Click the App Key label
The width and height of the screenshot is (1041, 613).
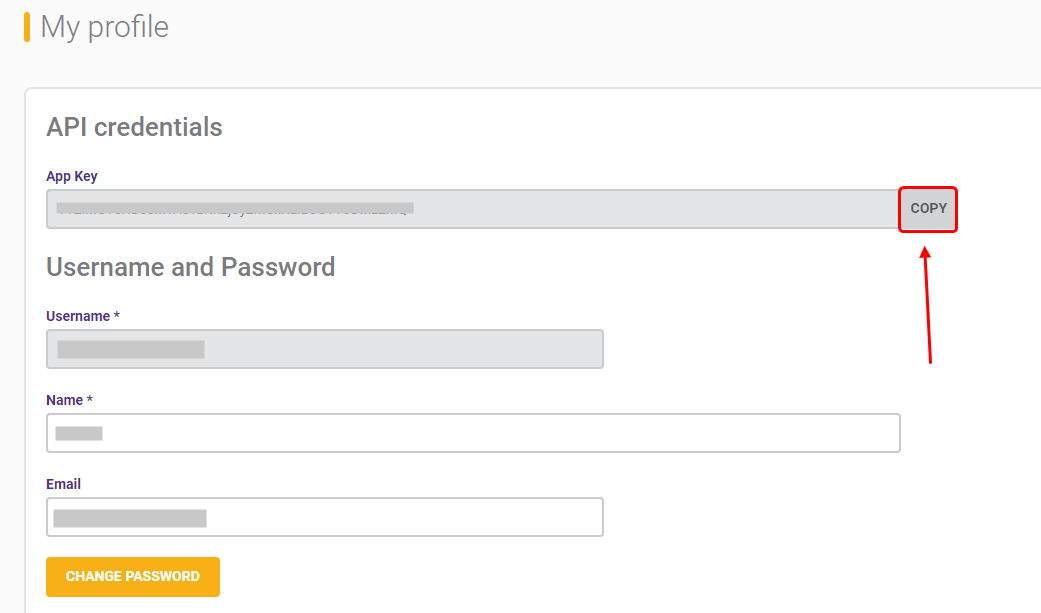pos(72,176)
